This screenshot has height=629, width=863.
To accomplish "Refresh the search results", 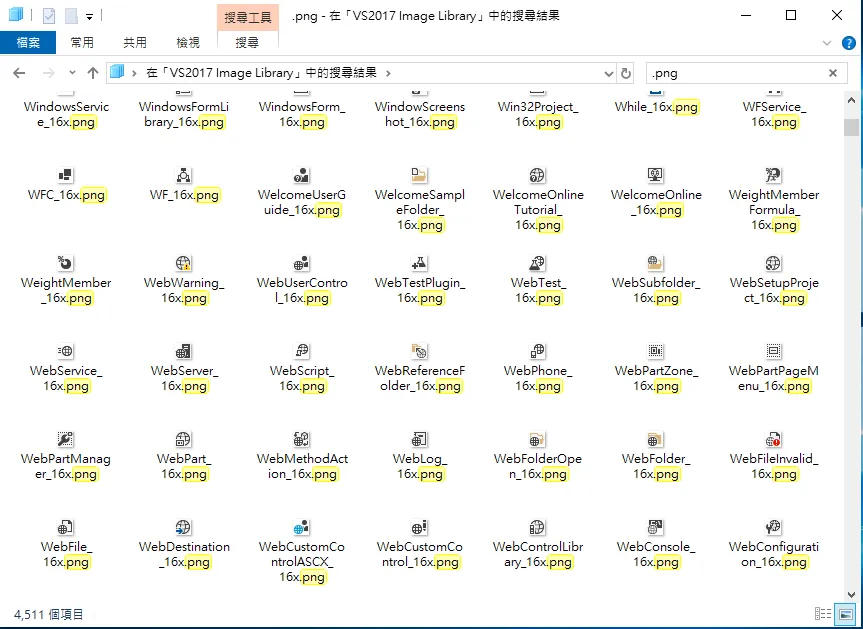I will pyautogui.click(x=626, y=73).
